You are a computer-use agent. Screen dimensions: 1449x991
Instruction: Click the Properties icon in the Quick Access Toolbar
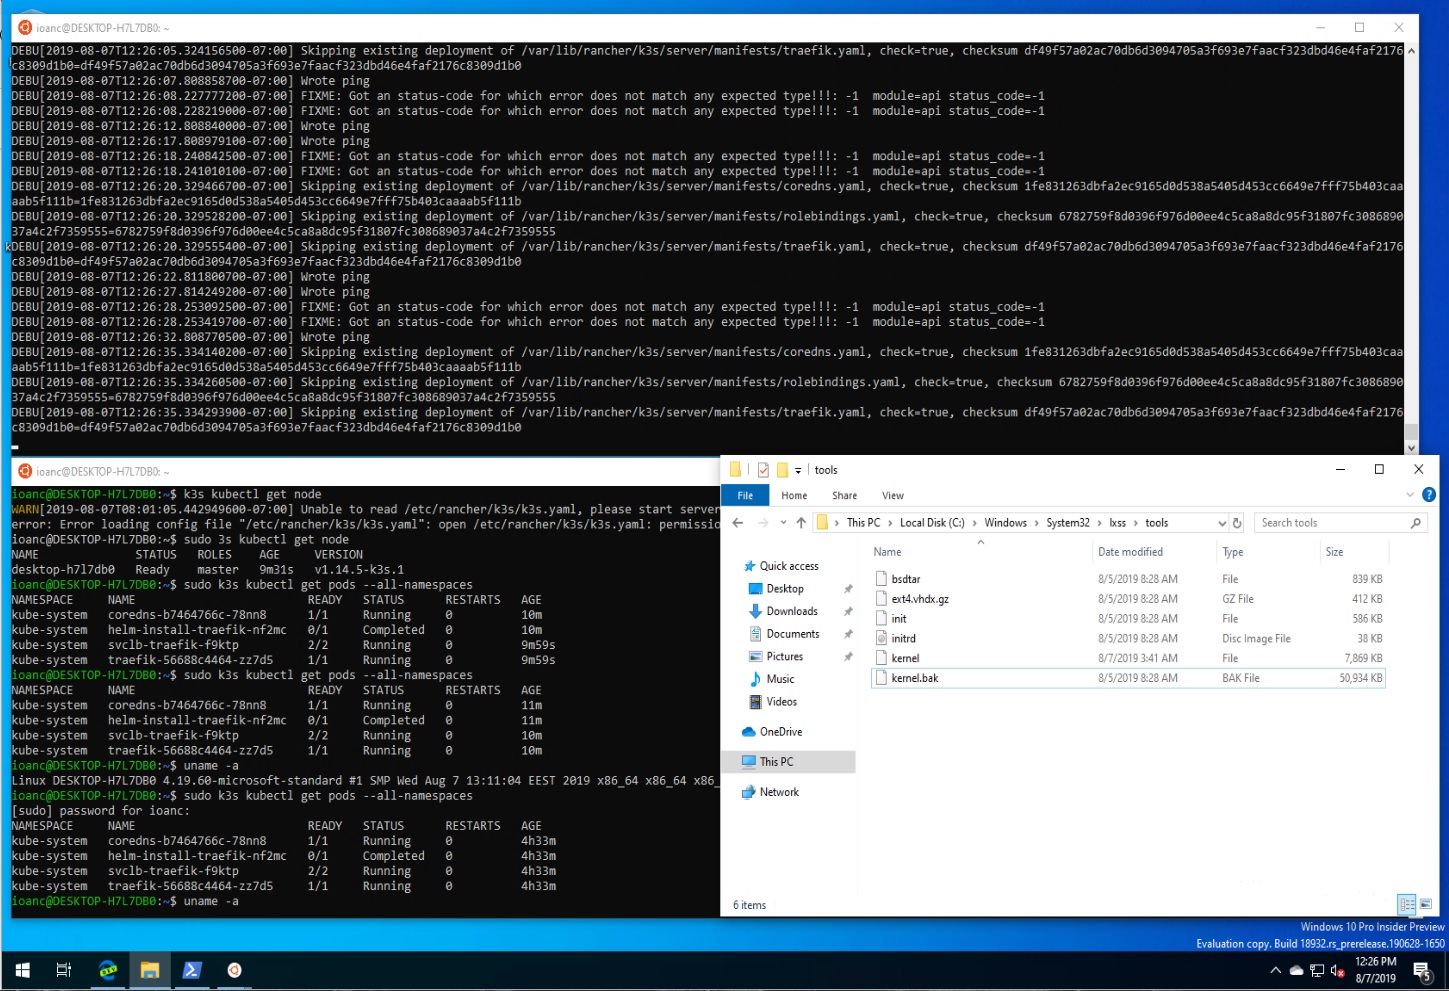(762, 469)
